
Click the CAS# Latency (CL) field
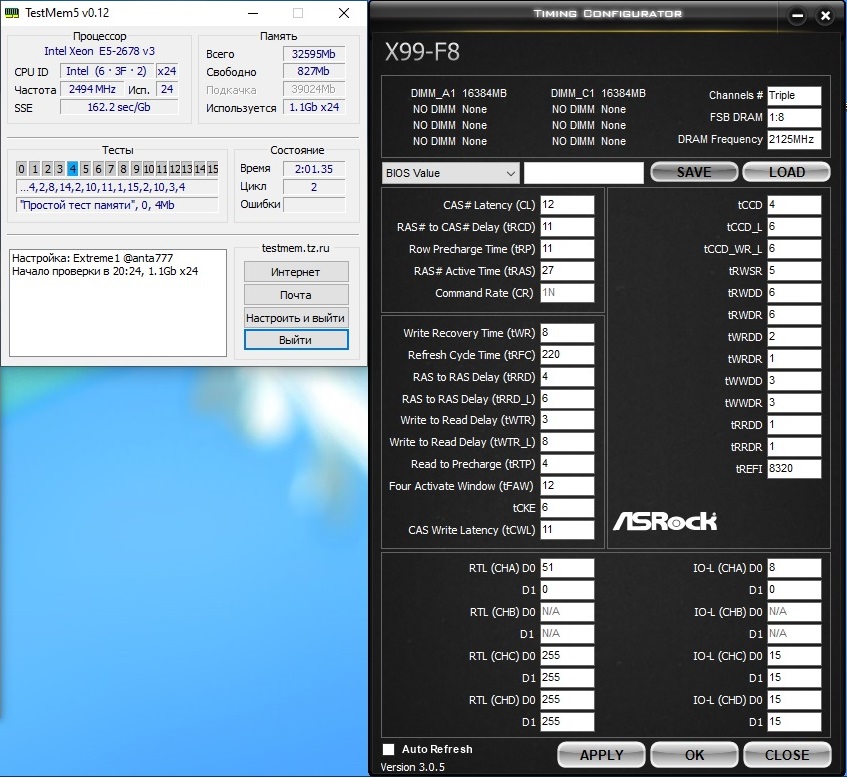pyautogui.click(x=567, y=205)
